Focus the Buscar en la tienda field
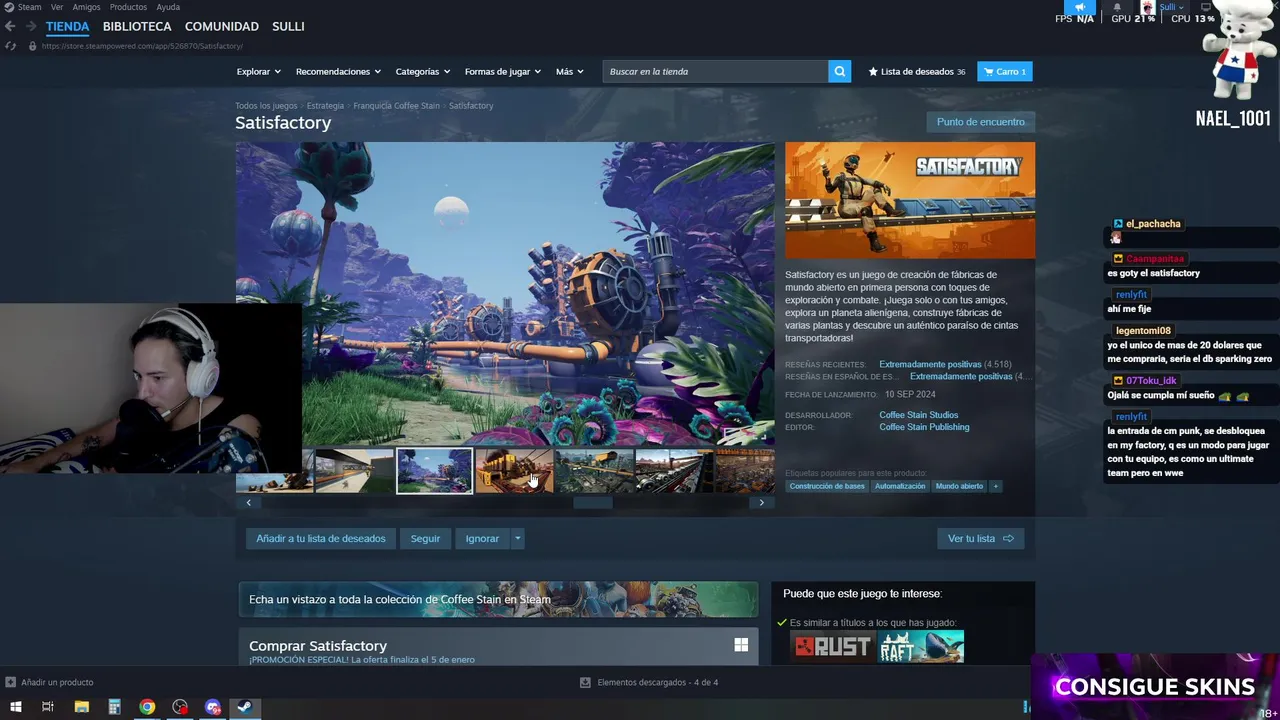 click(x=715, y=71)
